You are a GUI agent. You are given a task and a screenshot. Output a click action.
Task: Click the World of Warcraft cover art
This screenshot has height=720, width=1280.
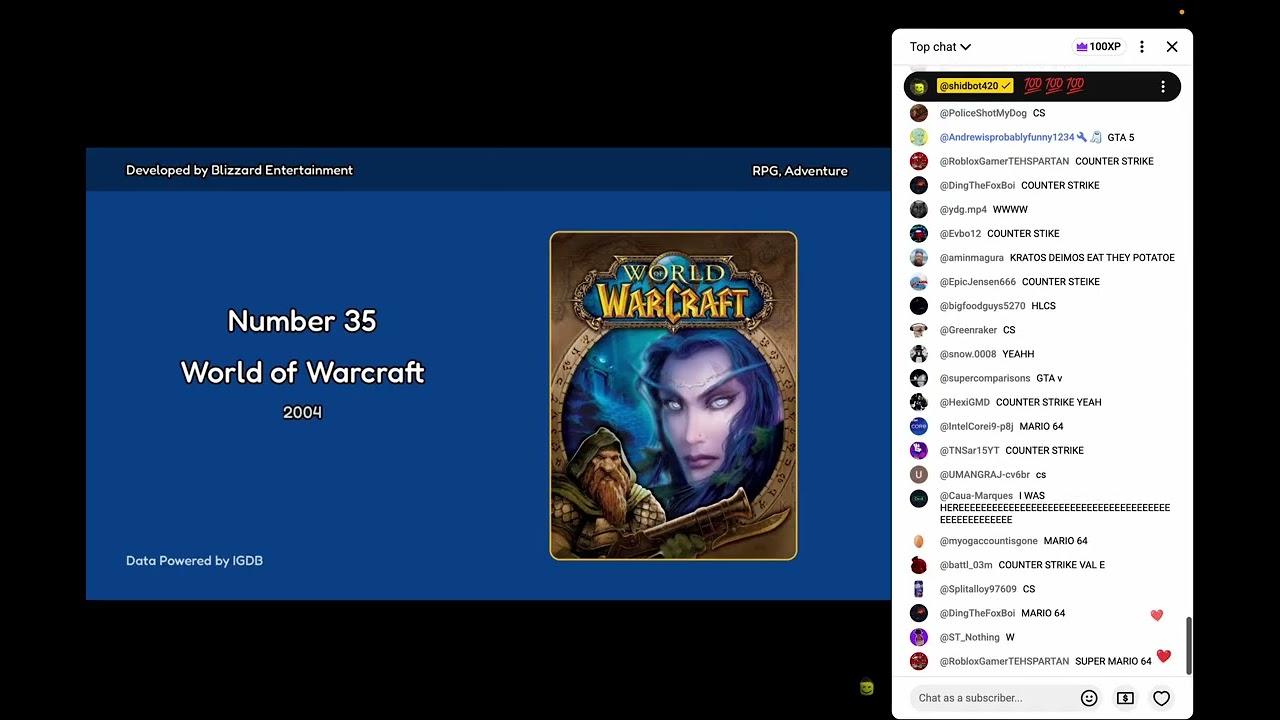pos(673,396)
